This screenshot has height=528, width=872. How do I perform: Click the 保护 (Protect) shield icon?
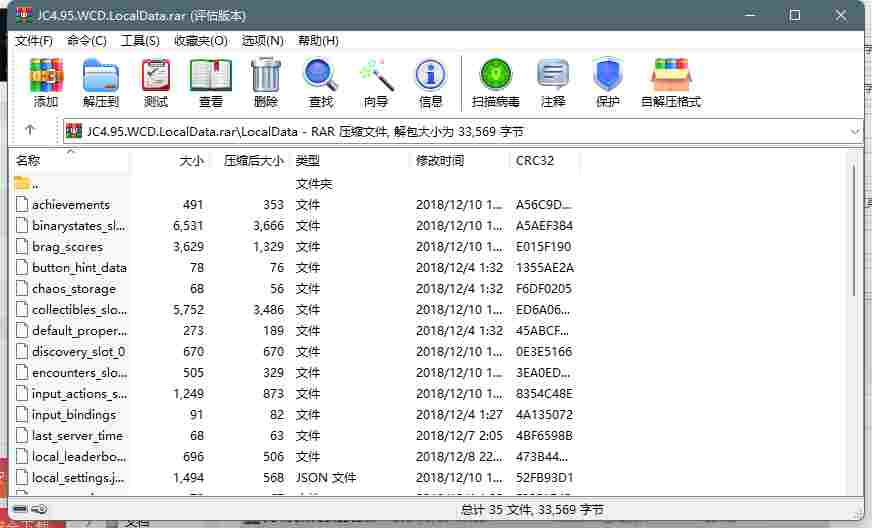click(x=607, y=74)
